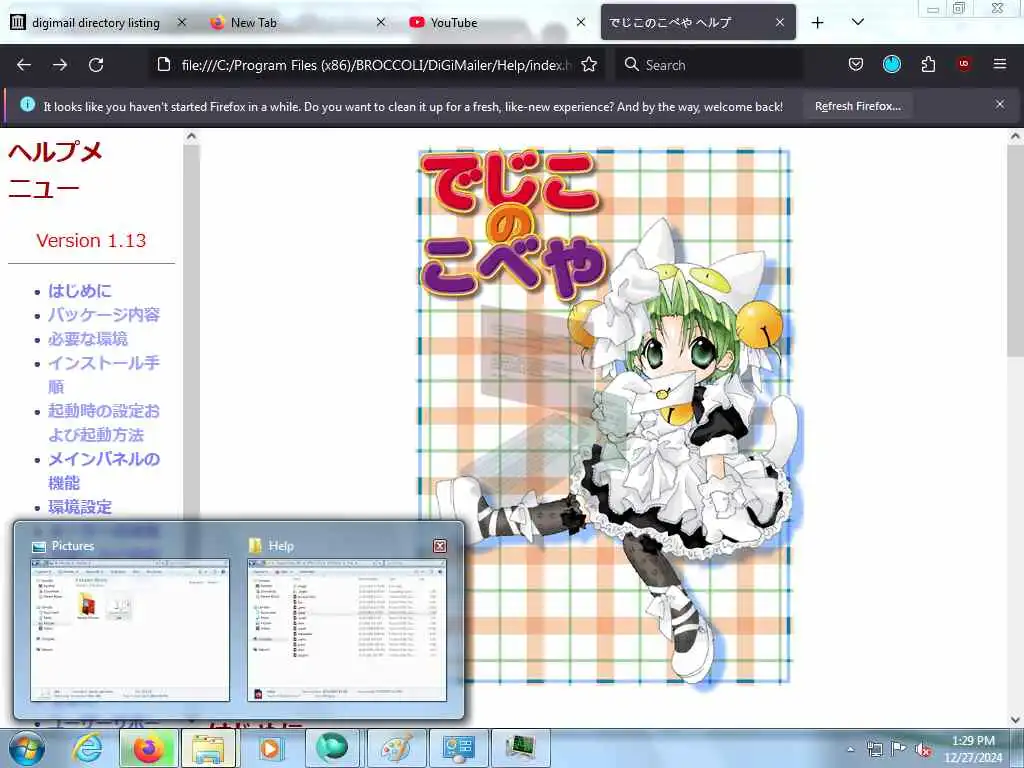Open the 環境設定 help link
This screenshot has width=1024, height=768.
tap(80, 507)
